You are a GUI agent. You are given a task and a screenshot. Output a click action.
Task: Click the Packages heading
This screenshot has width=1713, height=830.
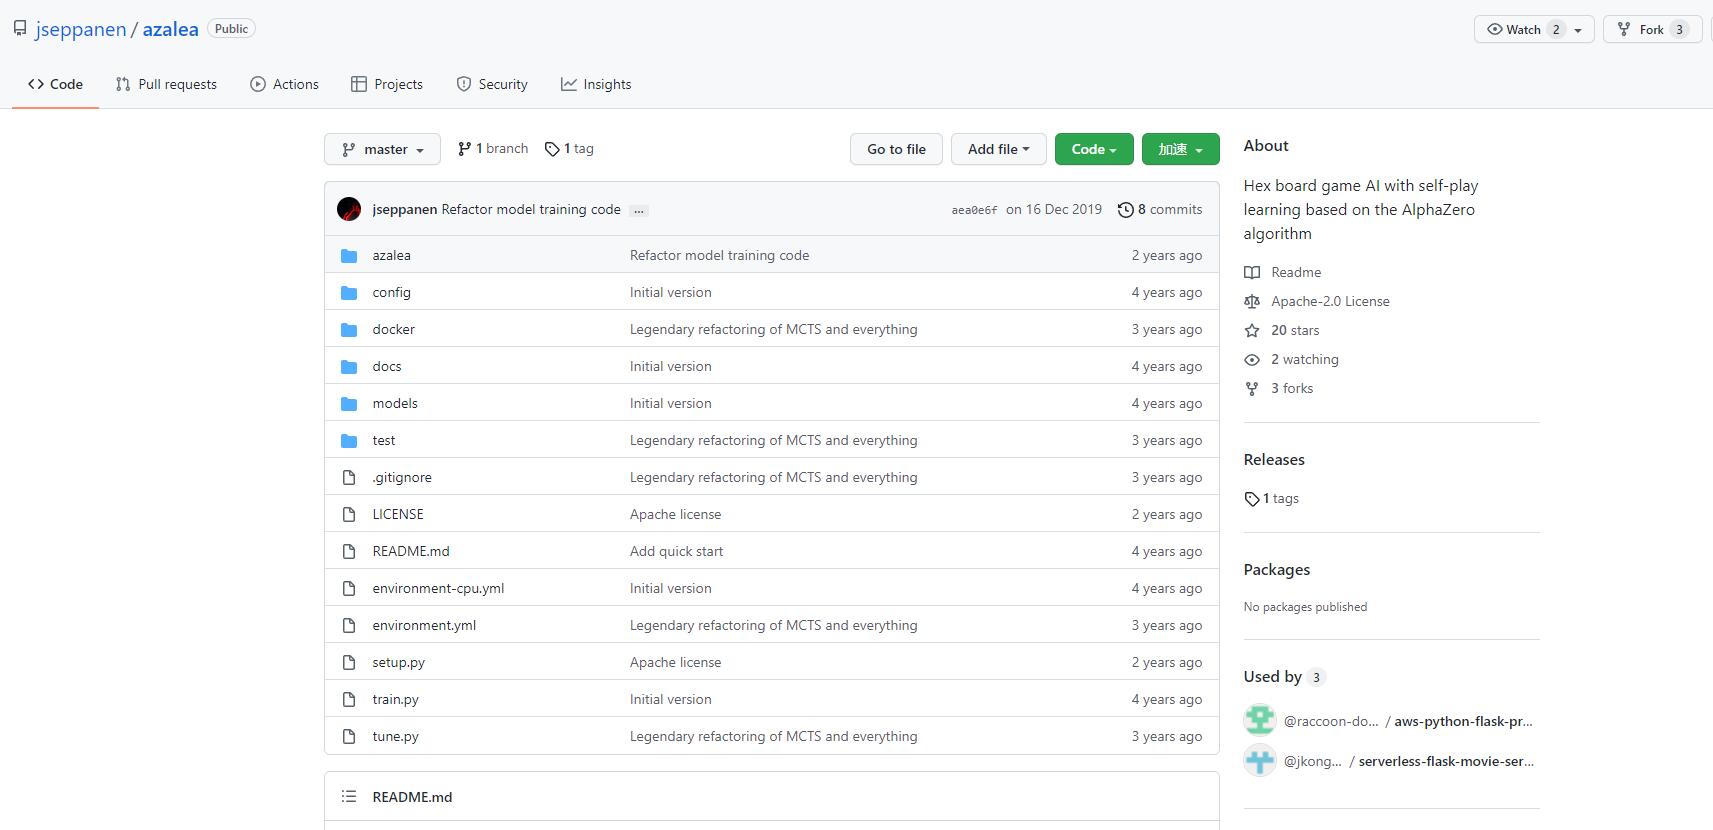pos(1277,570)
